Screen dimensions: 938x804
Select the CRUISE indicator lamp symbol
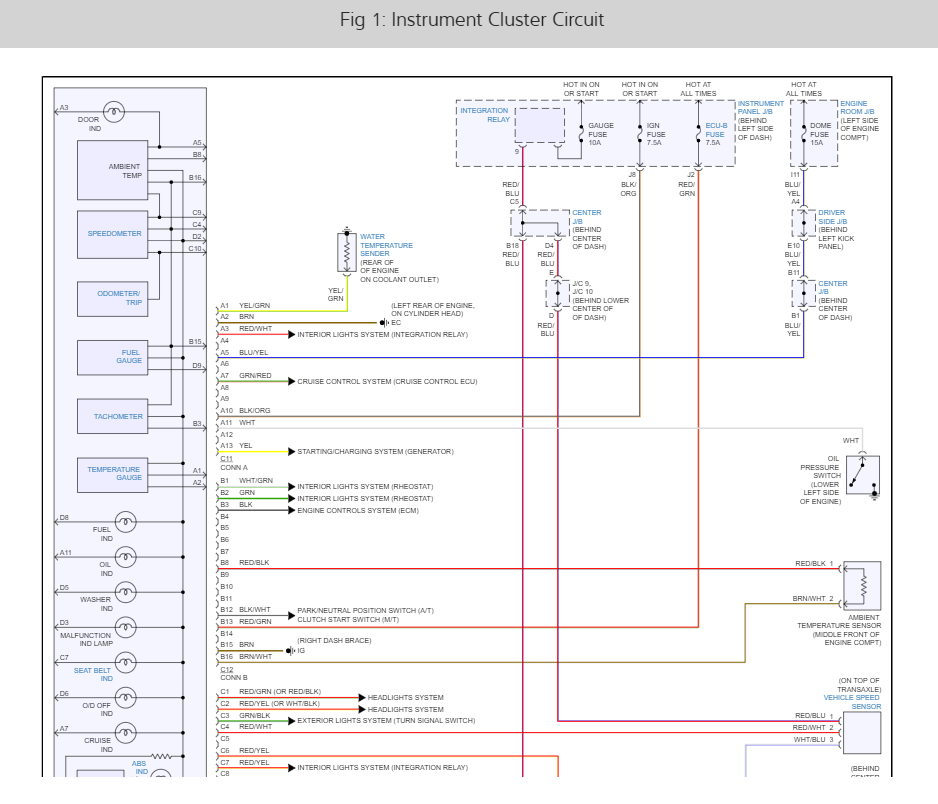pos(126,732)
